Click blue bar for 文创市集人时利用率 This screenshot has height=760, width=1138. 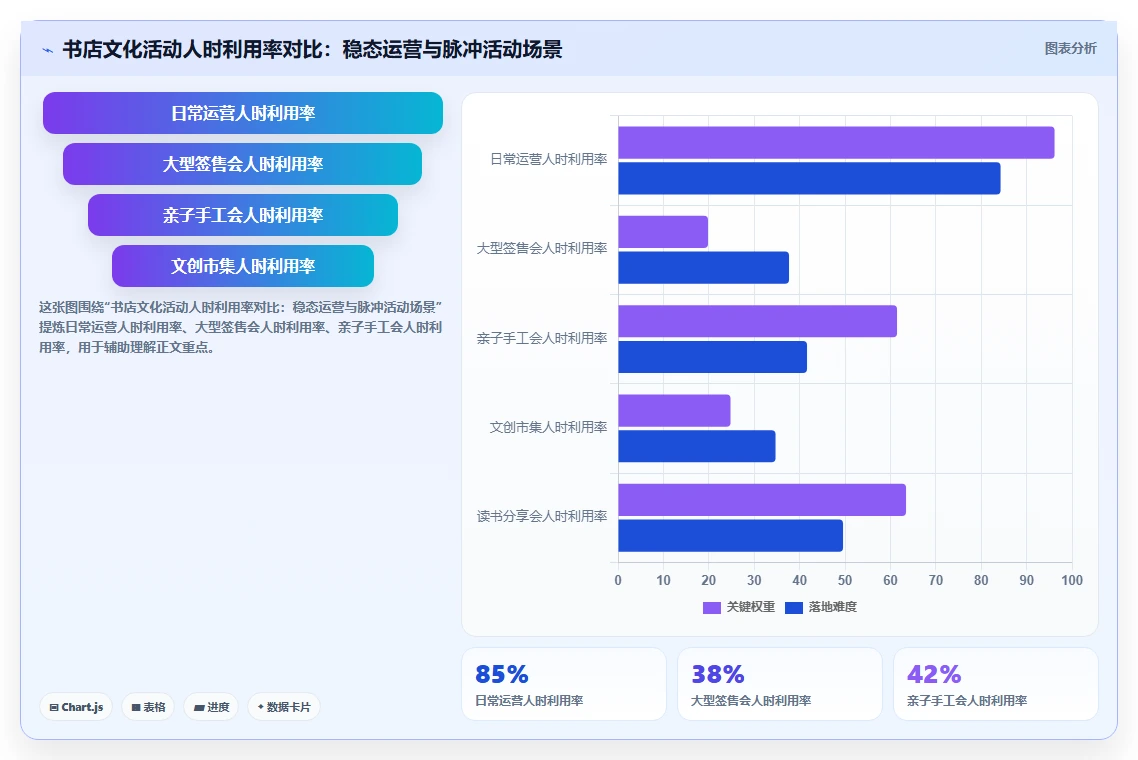click(697, 446)
